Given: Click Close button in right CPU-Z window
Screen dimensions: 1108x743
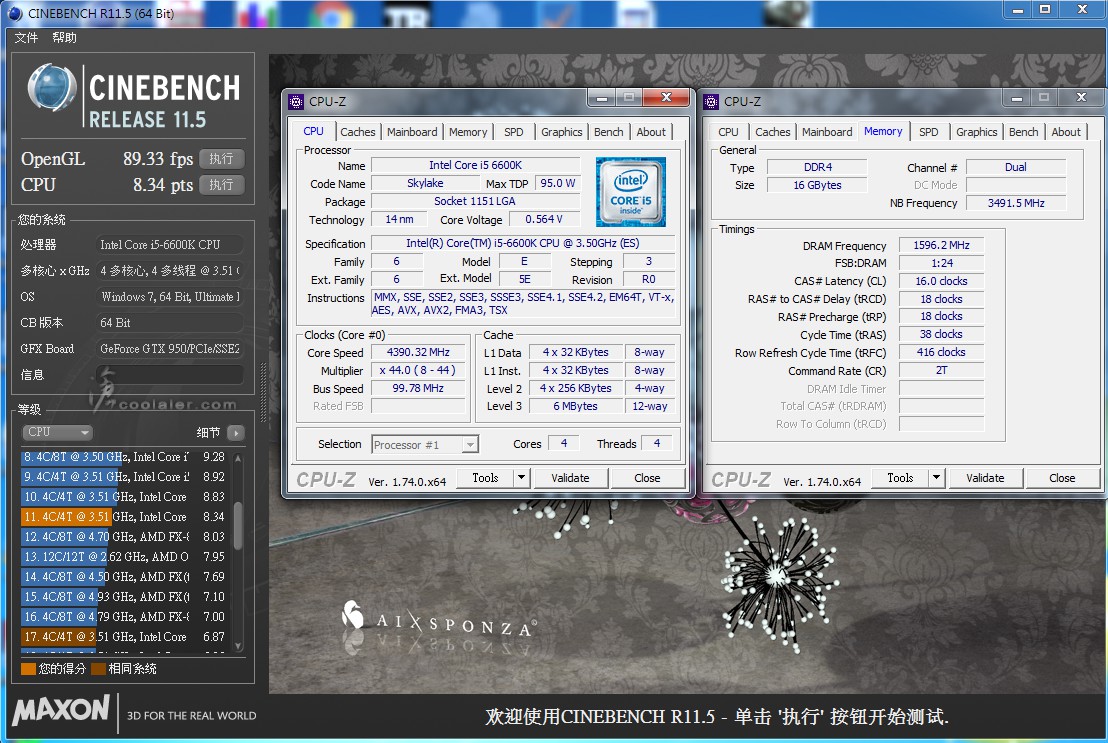Looking at the screenshot, I should [x=1062, y=478].
